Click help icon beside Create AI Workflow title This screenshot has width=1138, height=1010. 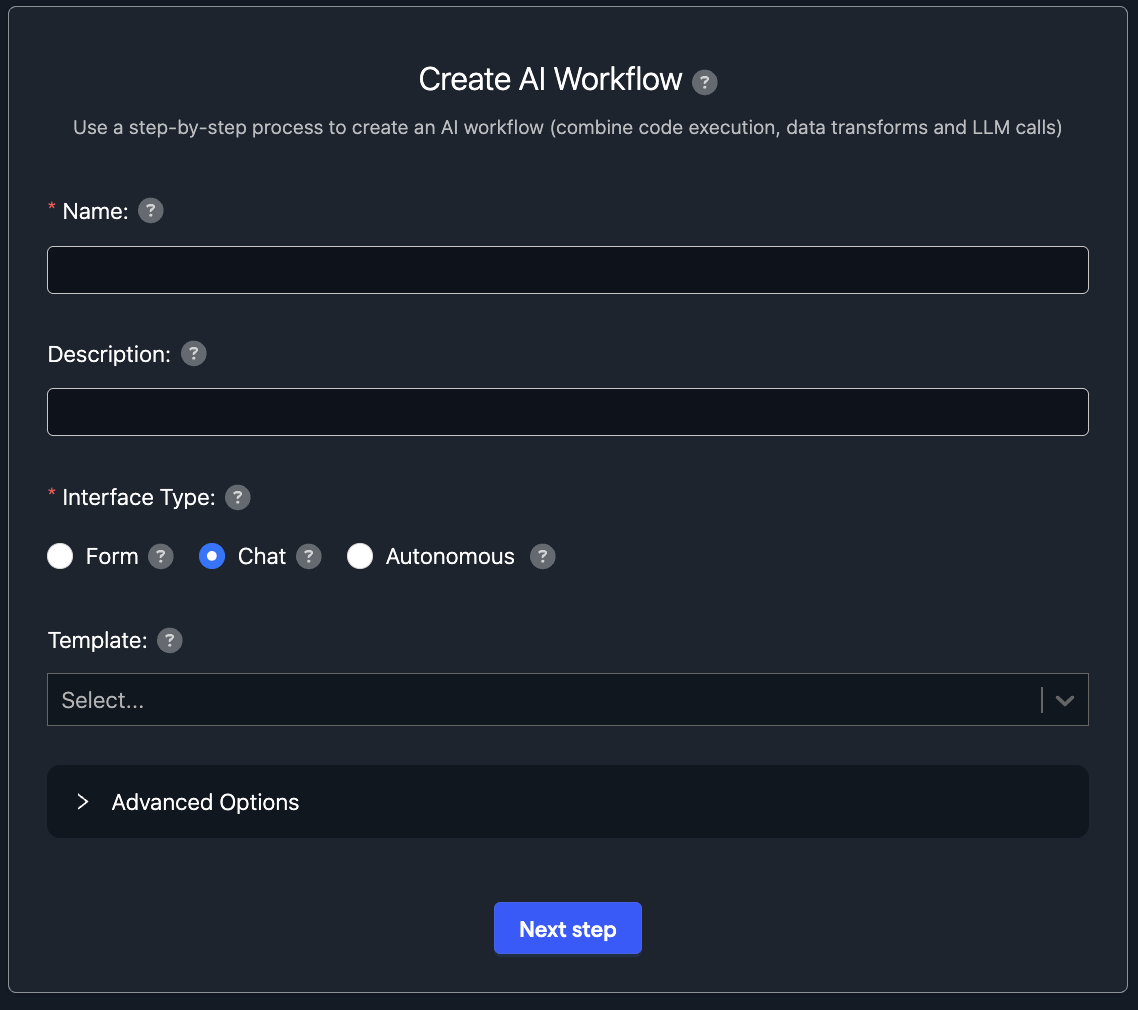coord(705,82)
